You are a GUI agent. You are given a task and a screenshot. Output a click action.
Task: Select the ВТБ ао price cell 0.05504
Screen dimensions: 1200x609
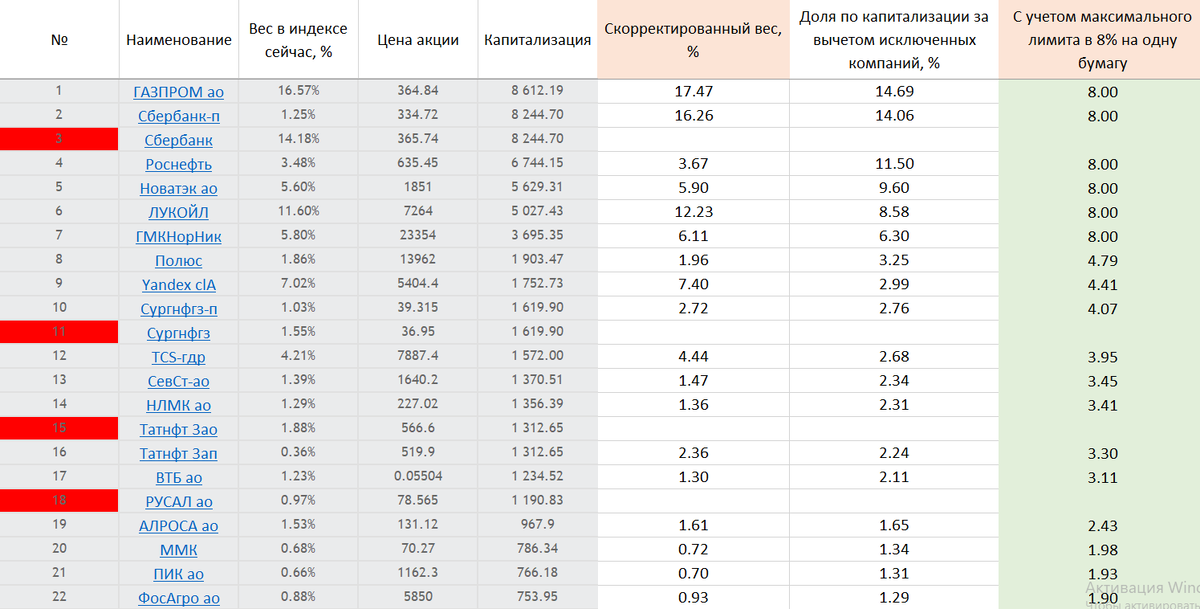pyautogui.click(x=419, y=477)
